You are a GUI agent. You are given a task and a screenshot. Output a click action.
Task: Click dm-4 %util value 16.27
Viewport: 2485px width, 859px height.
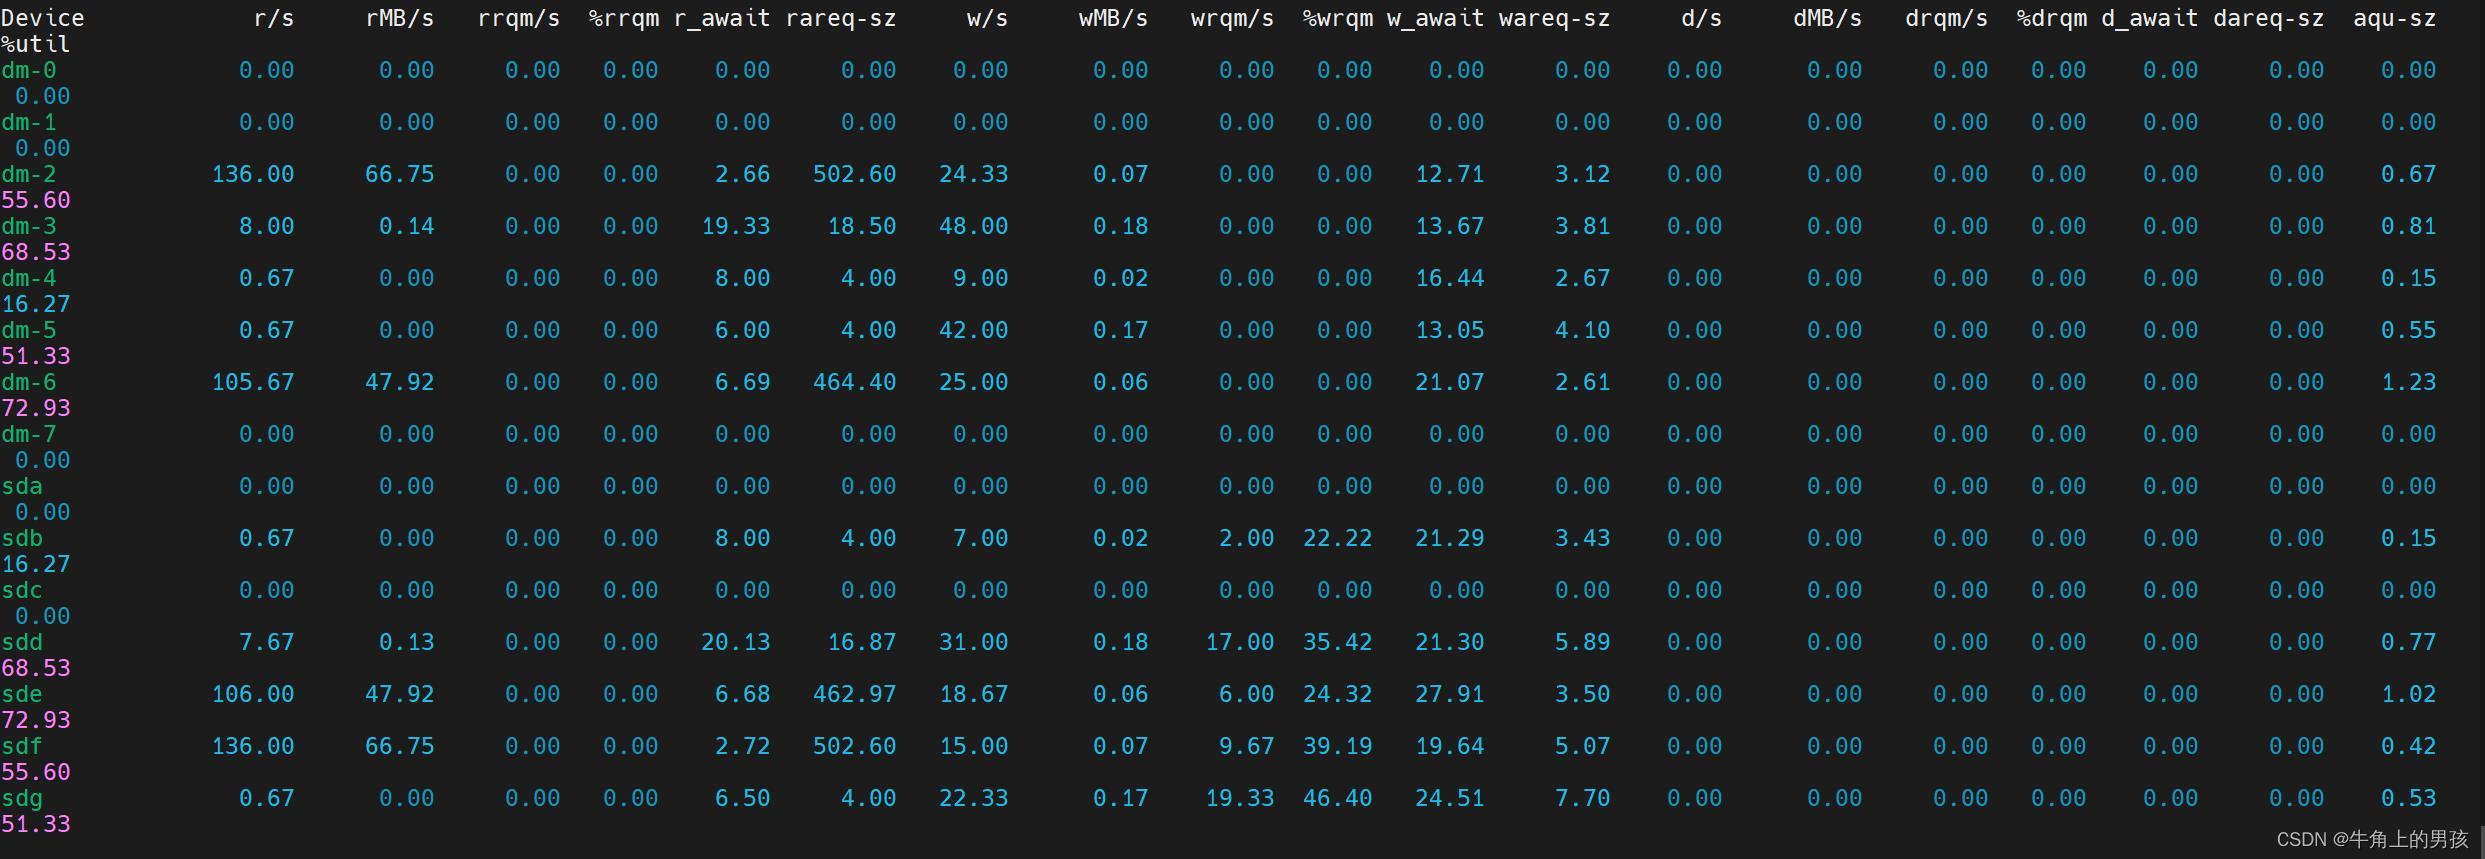[x=36, y=304]
